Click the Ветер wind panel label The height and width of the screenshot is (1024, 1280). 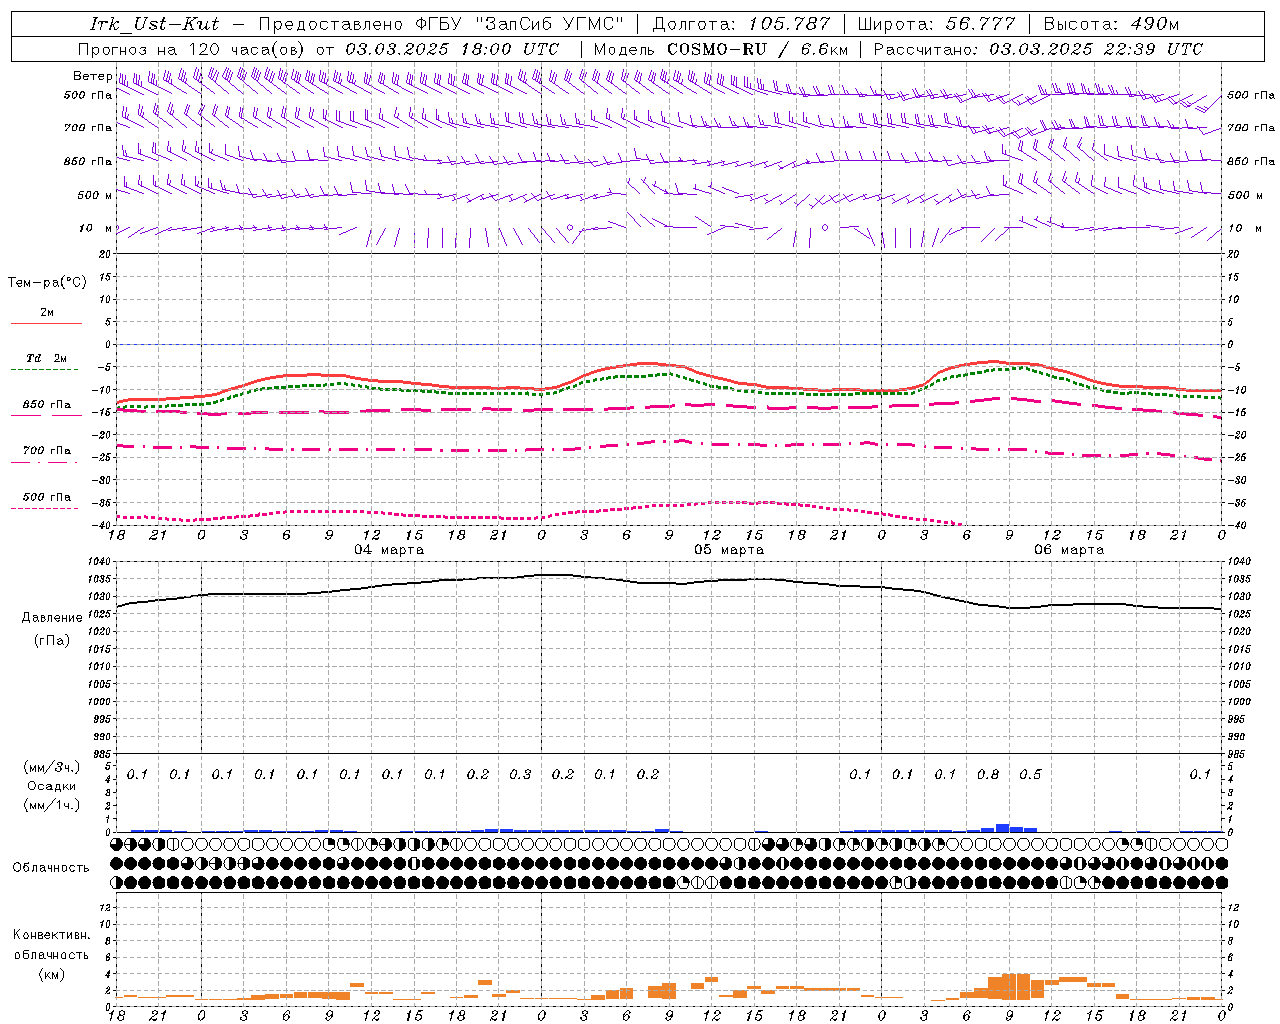pyautogui.click(x=92, y=76)
